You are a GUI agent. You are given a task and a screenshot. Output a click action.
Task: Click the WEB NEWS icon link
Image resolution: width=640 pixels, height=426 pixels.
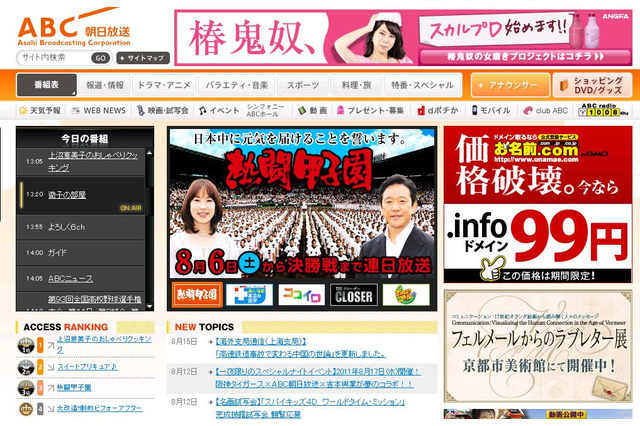click(98, 111)
